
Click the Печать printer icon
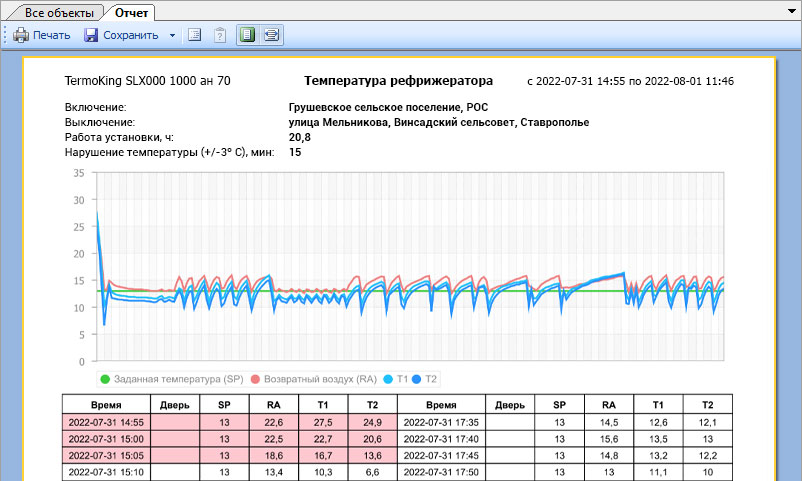21,35
